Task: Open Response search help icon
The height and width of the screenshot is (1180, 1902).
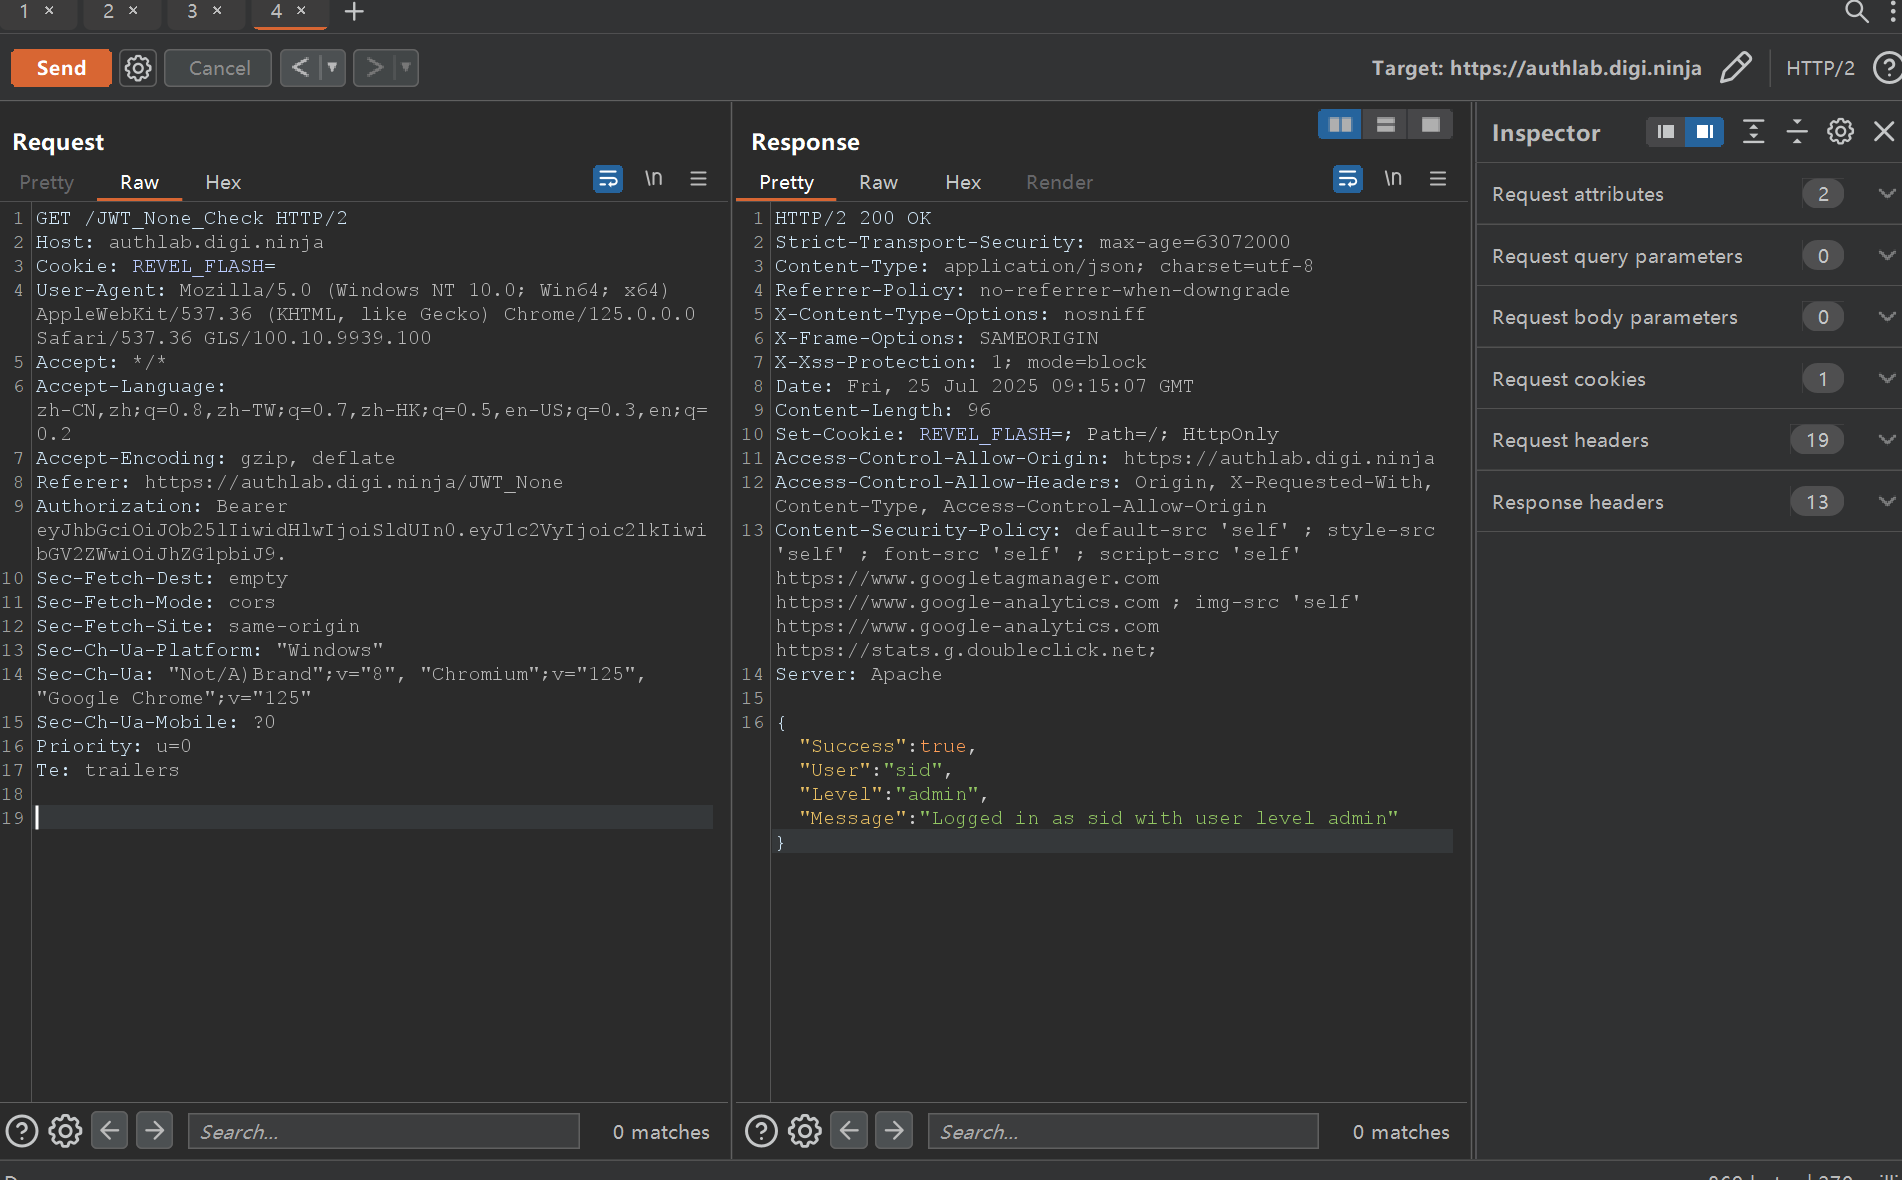Action: (761, 1131)
